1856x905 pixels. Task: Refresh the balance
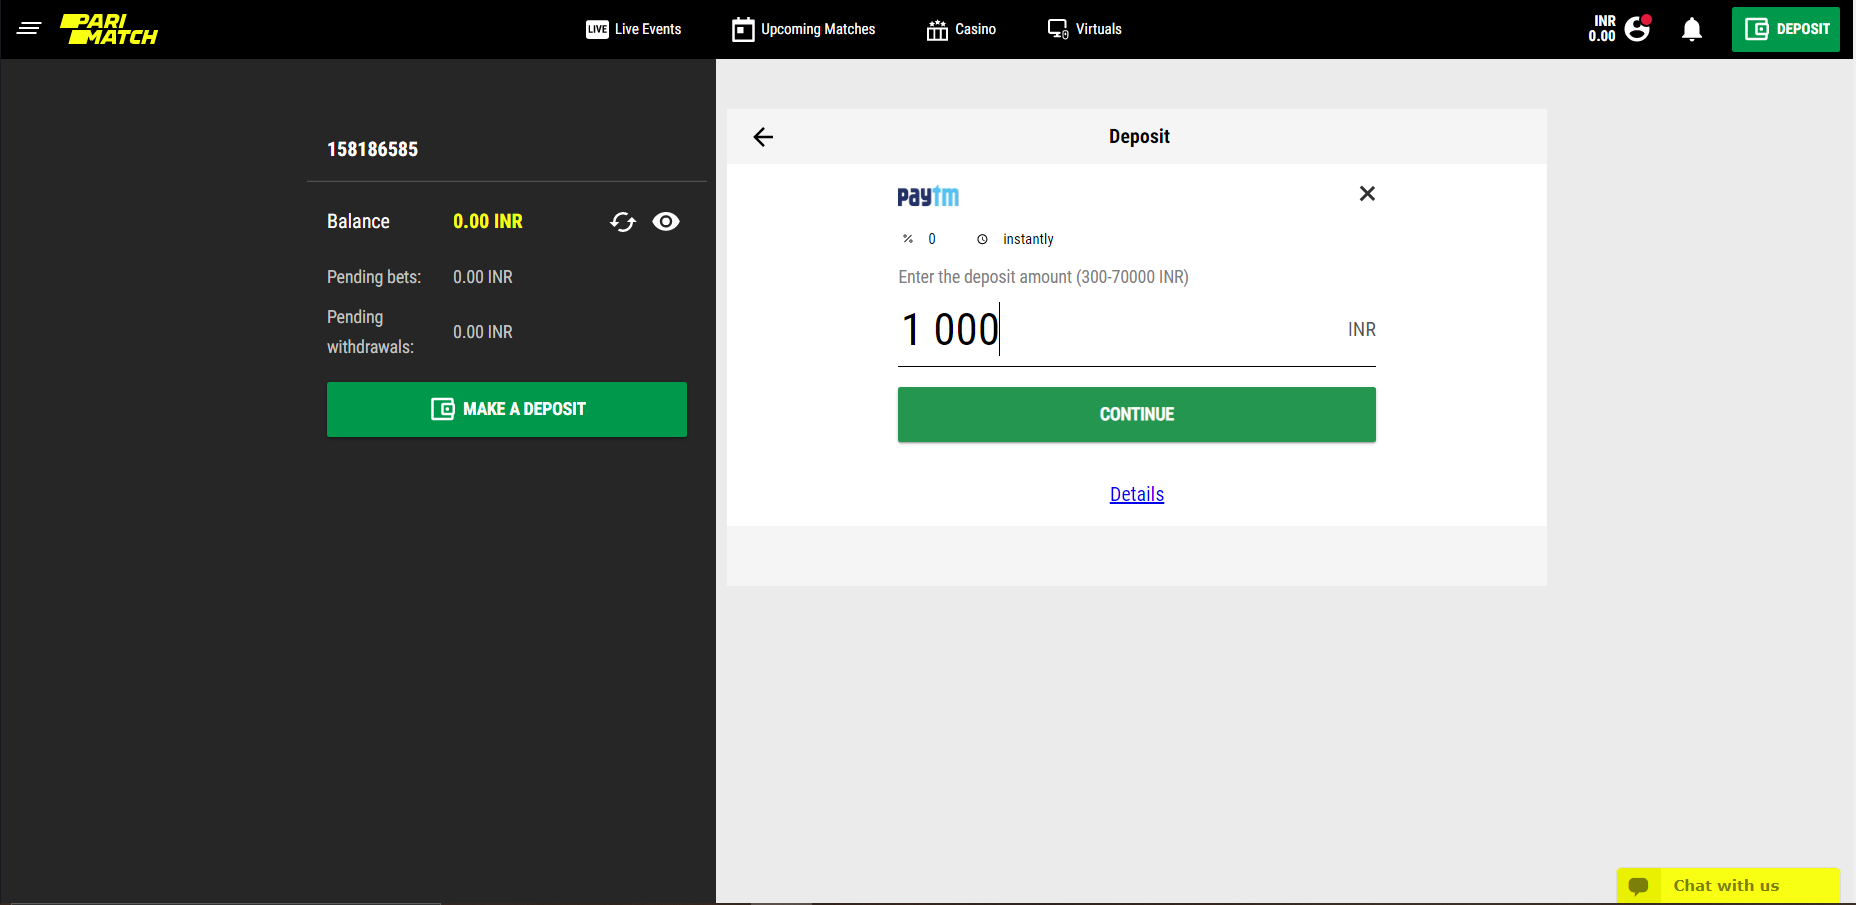point(623,222)
